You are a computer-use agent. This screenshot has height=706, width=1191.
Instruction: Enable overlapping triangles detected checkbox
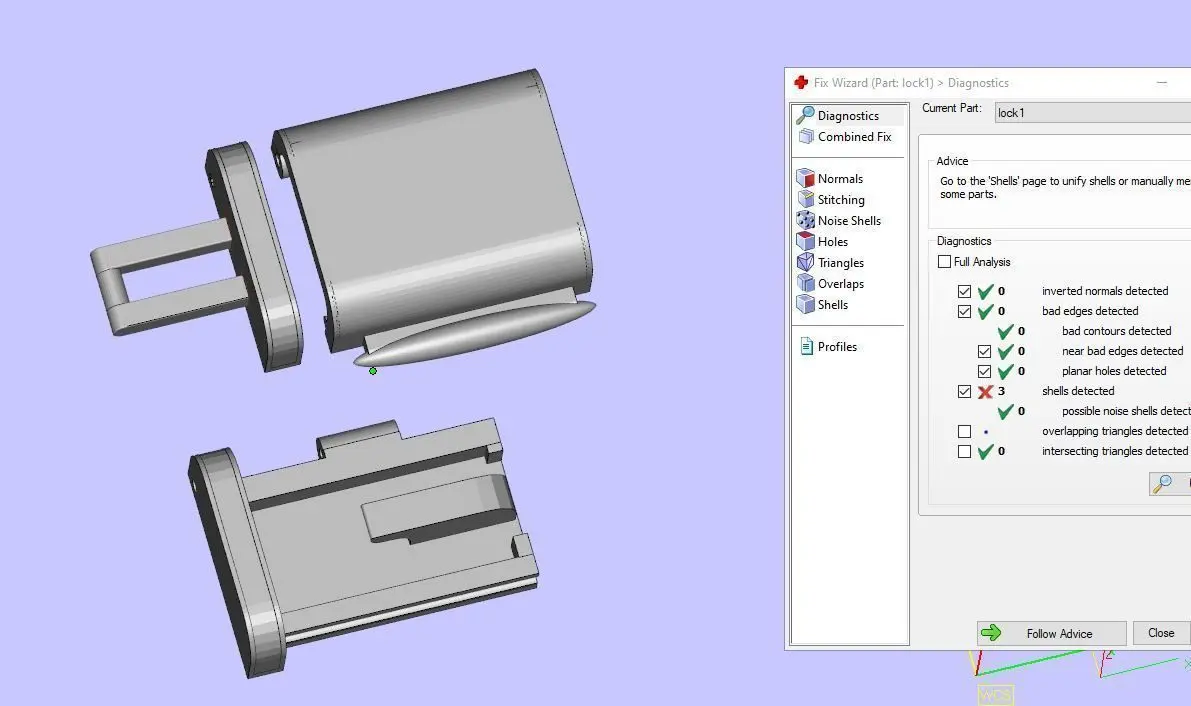pyautogui.click(x=965, y=432)
